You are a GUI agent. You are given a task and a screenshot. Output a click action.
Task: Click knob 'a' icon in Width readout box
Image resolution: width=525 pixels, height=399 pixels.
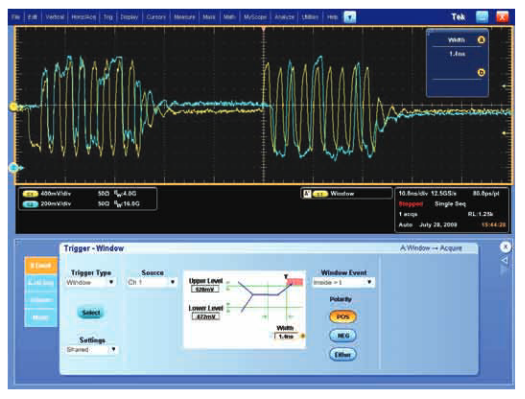[481, 40]
